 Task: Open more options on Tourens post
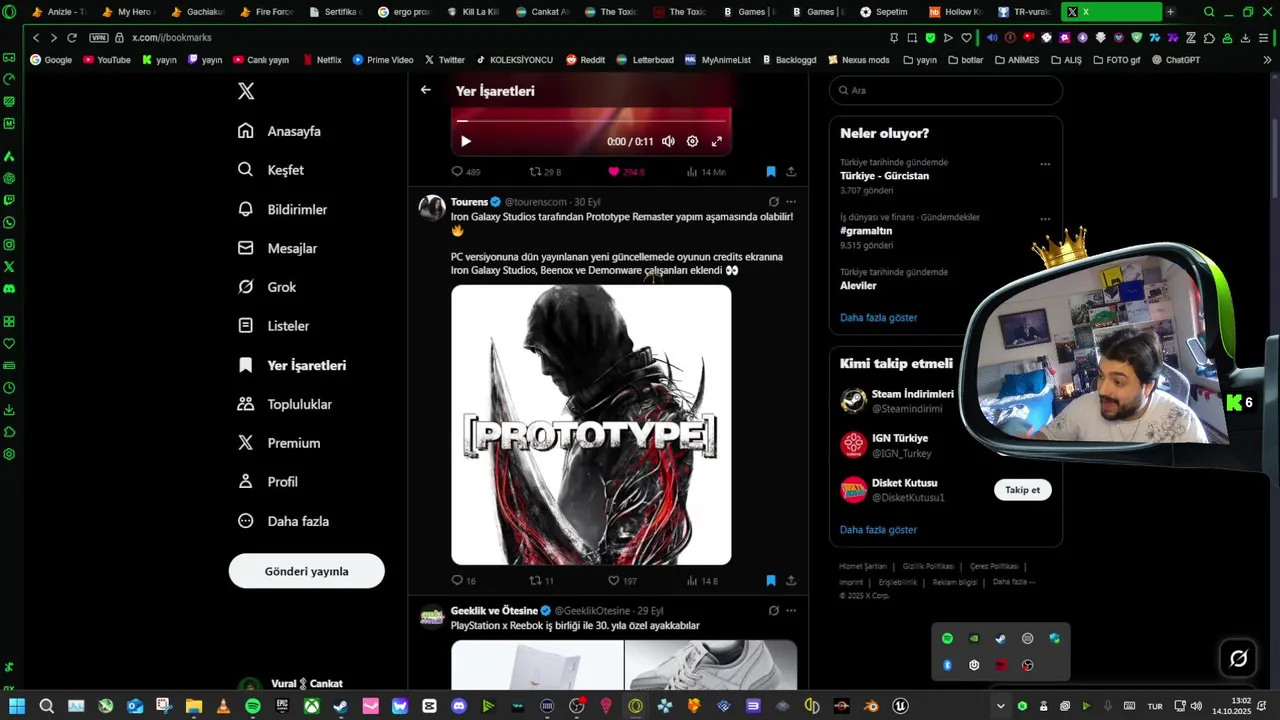click(791, 202)
